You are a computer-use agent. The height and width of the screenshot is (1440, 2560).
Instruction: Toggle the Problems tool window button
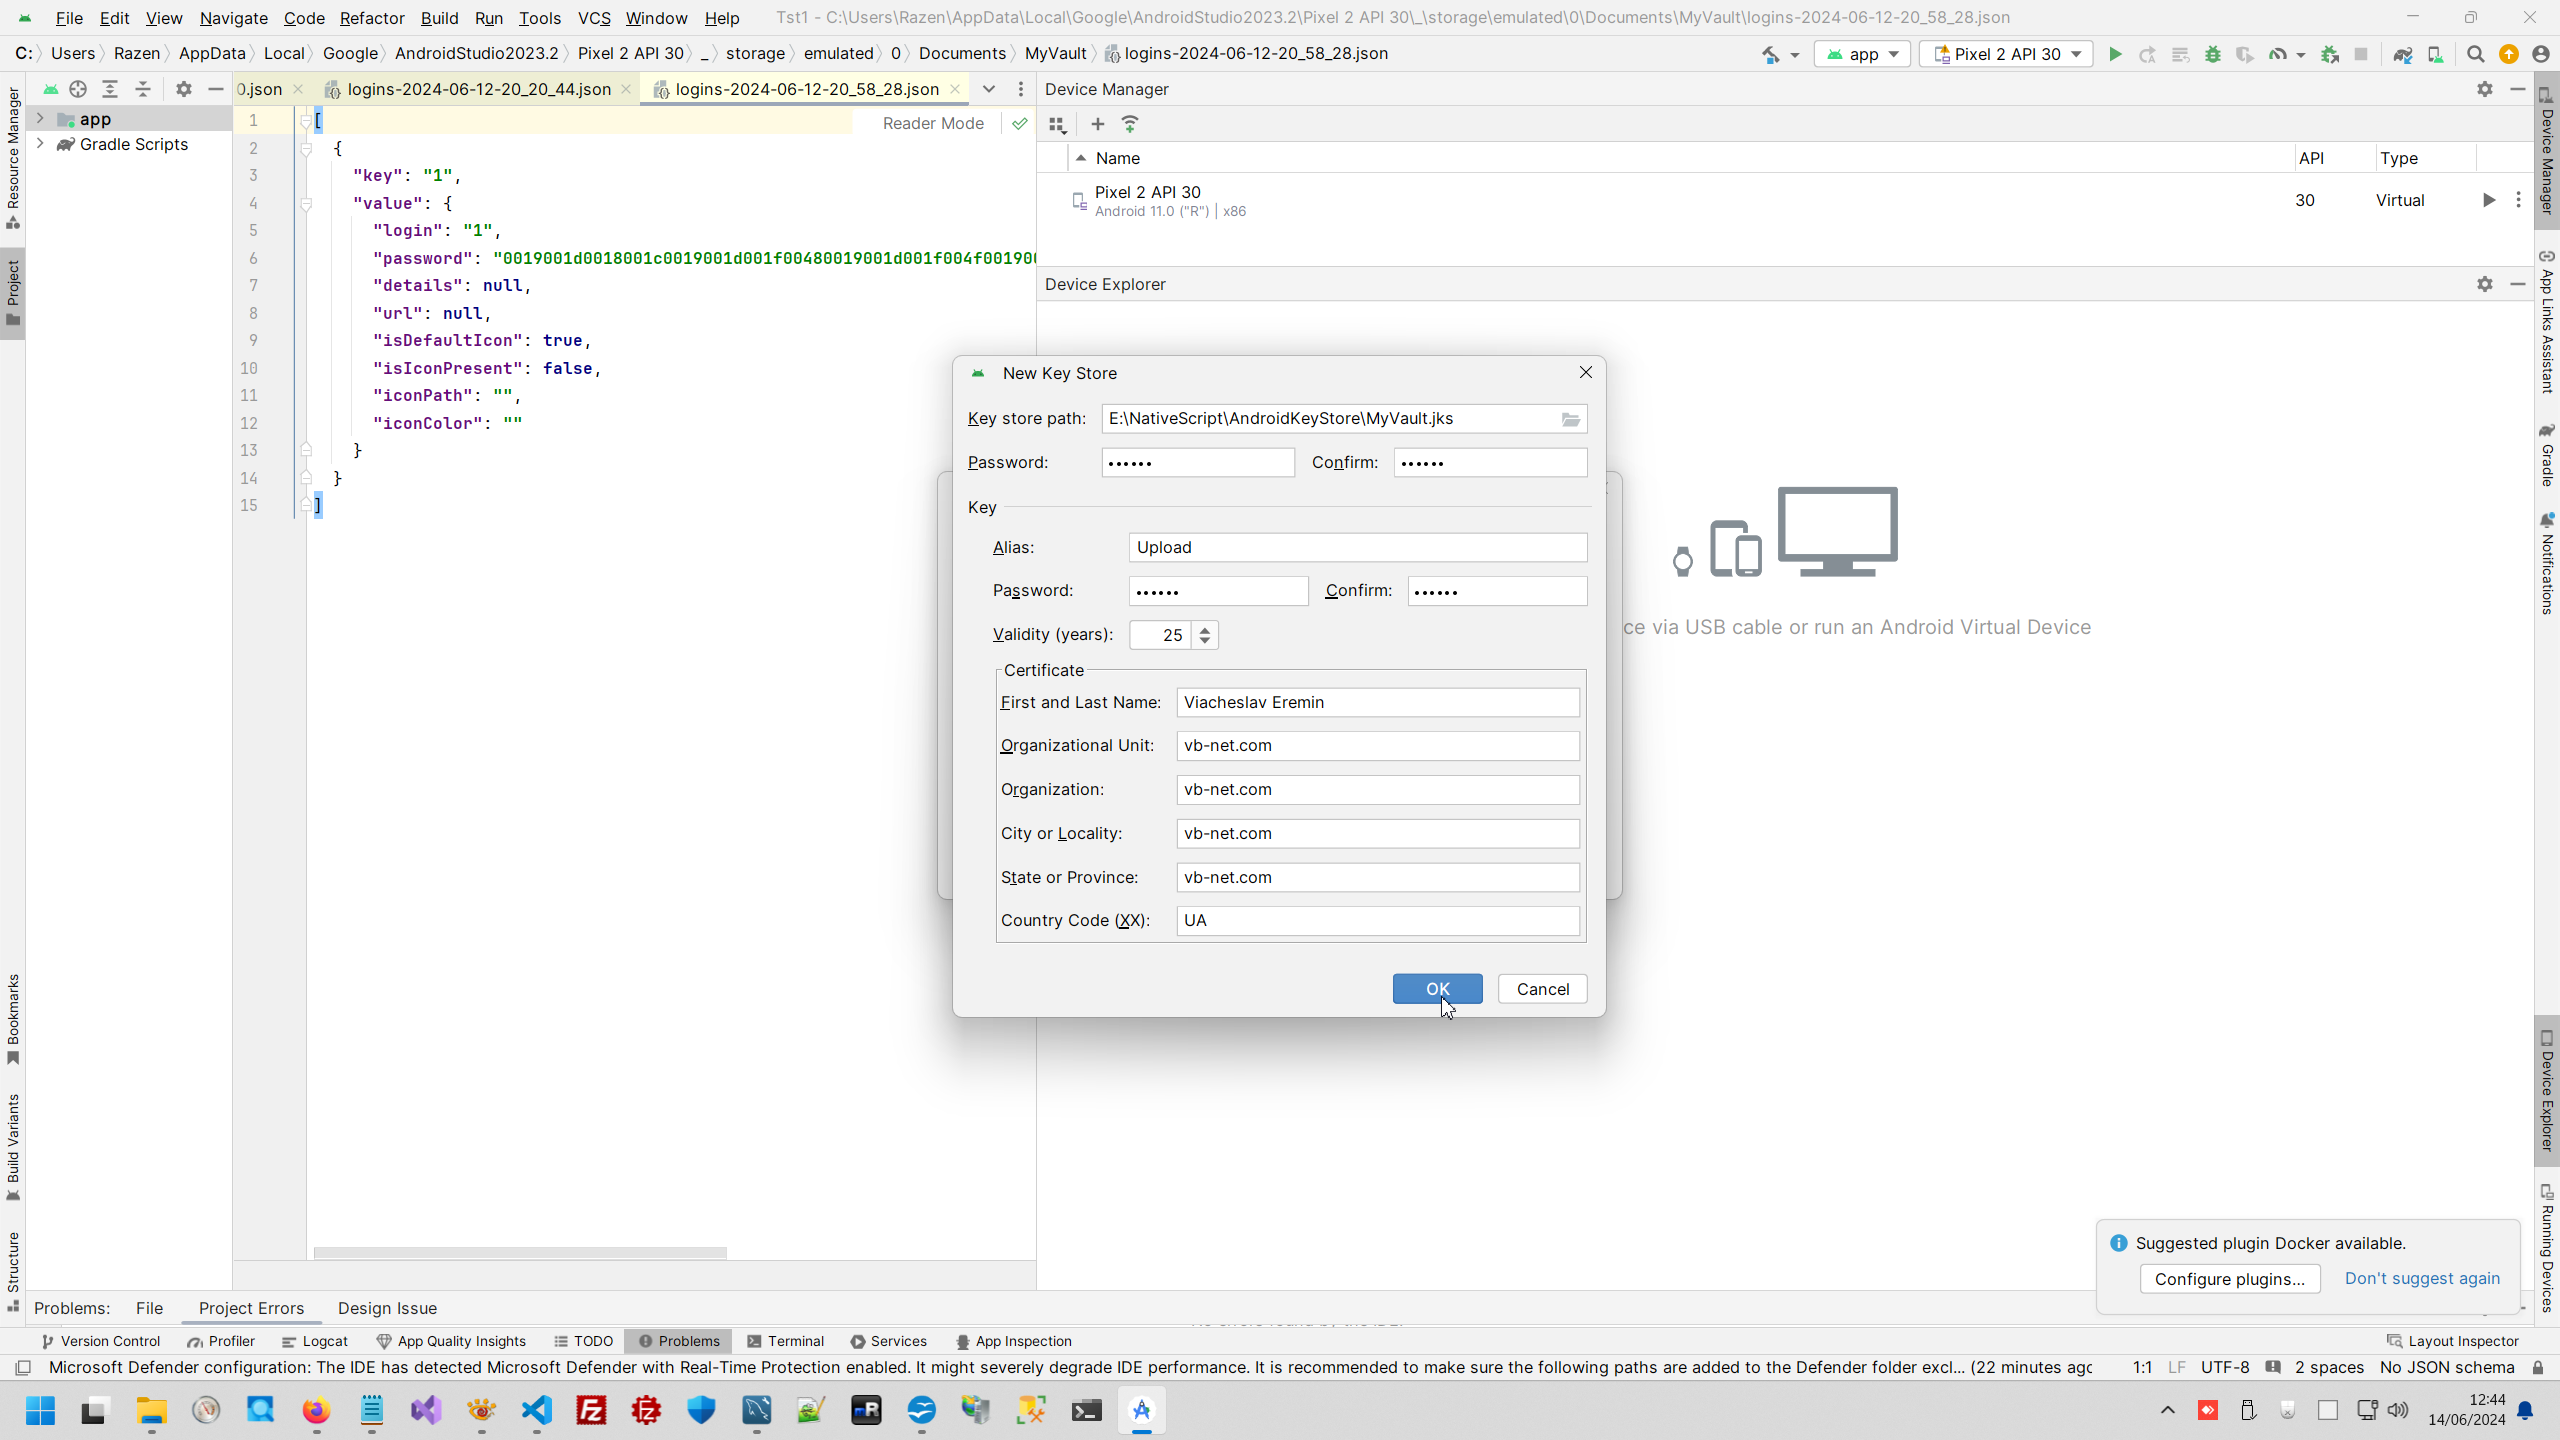coord(679,1341)
